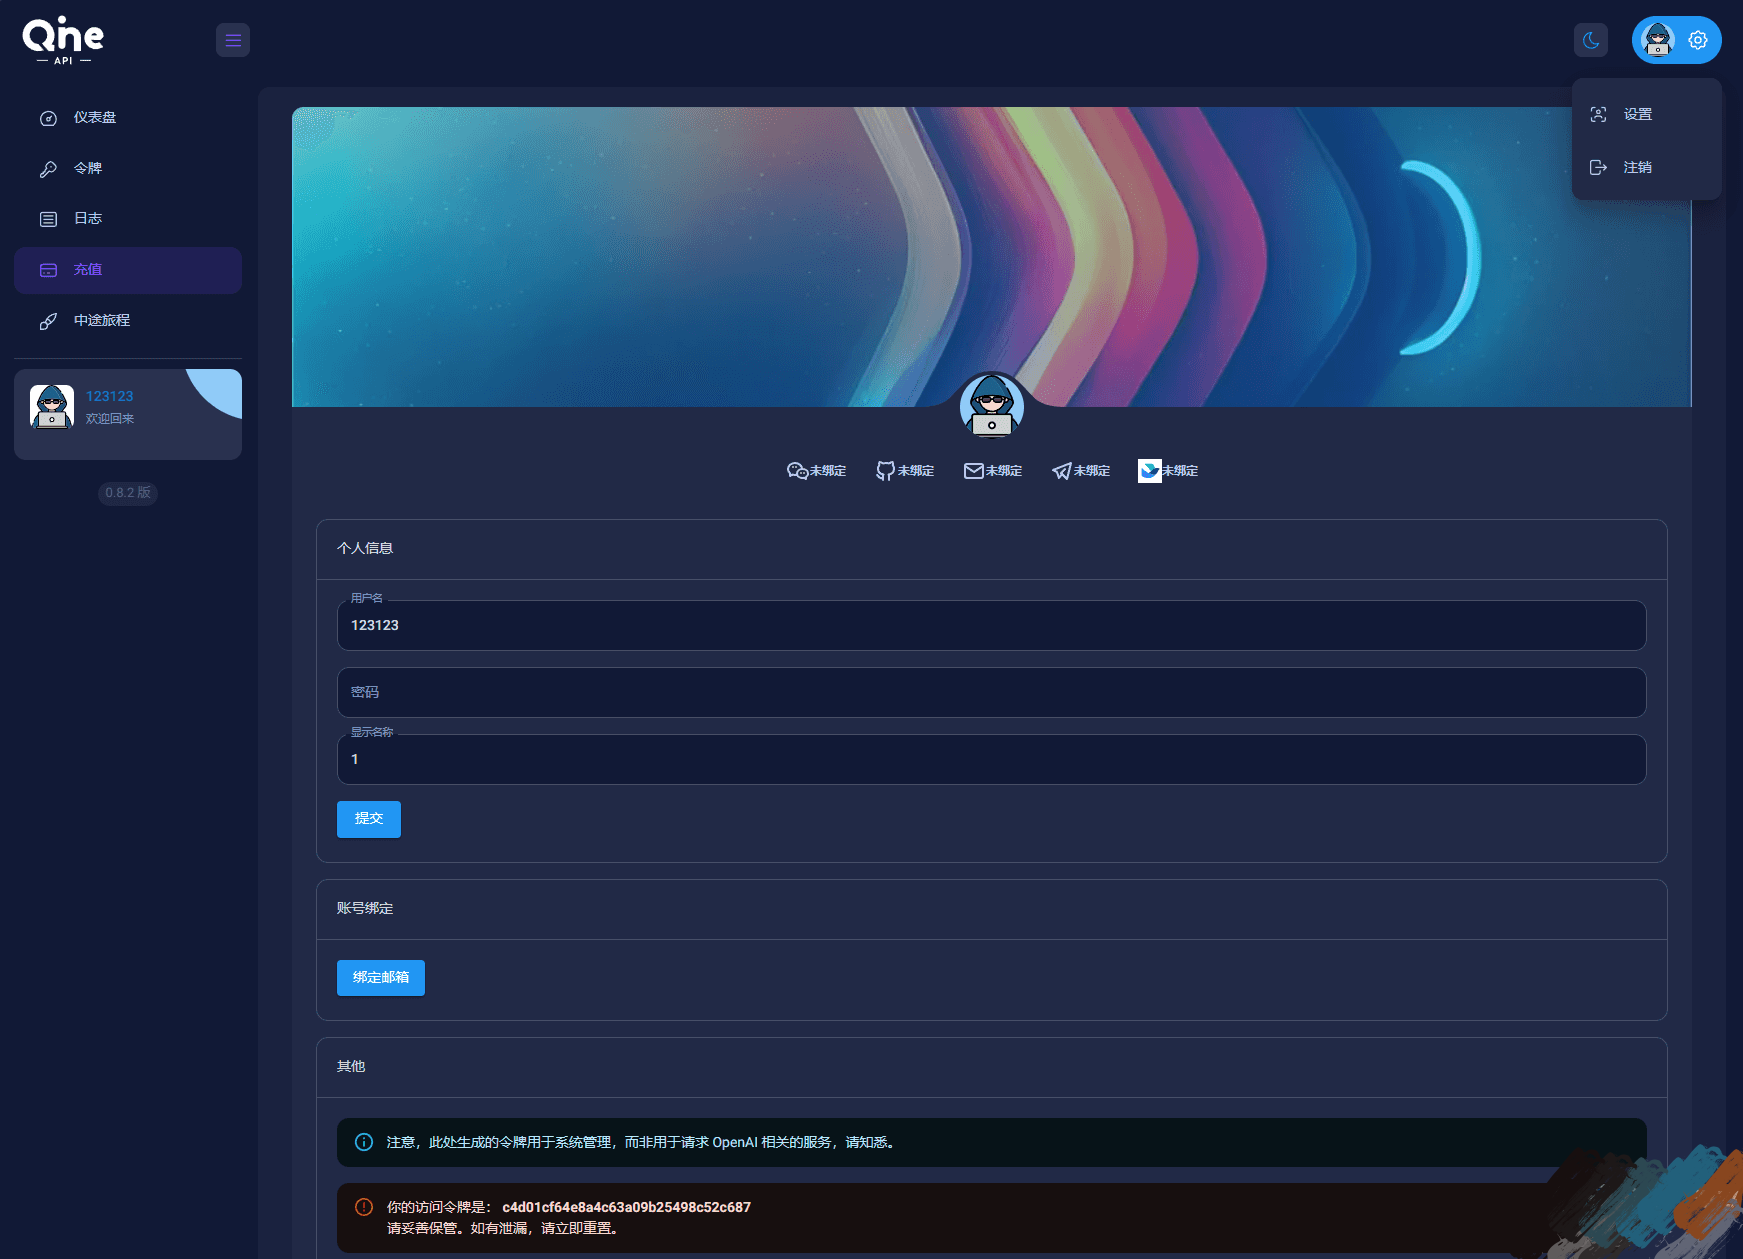The height and width of the screenshot is (1259, 1743).
Task: Click the brush icon beside 中途旅程
Action: pyautogui.click(x=48, y=321)
